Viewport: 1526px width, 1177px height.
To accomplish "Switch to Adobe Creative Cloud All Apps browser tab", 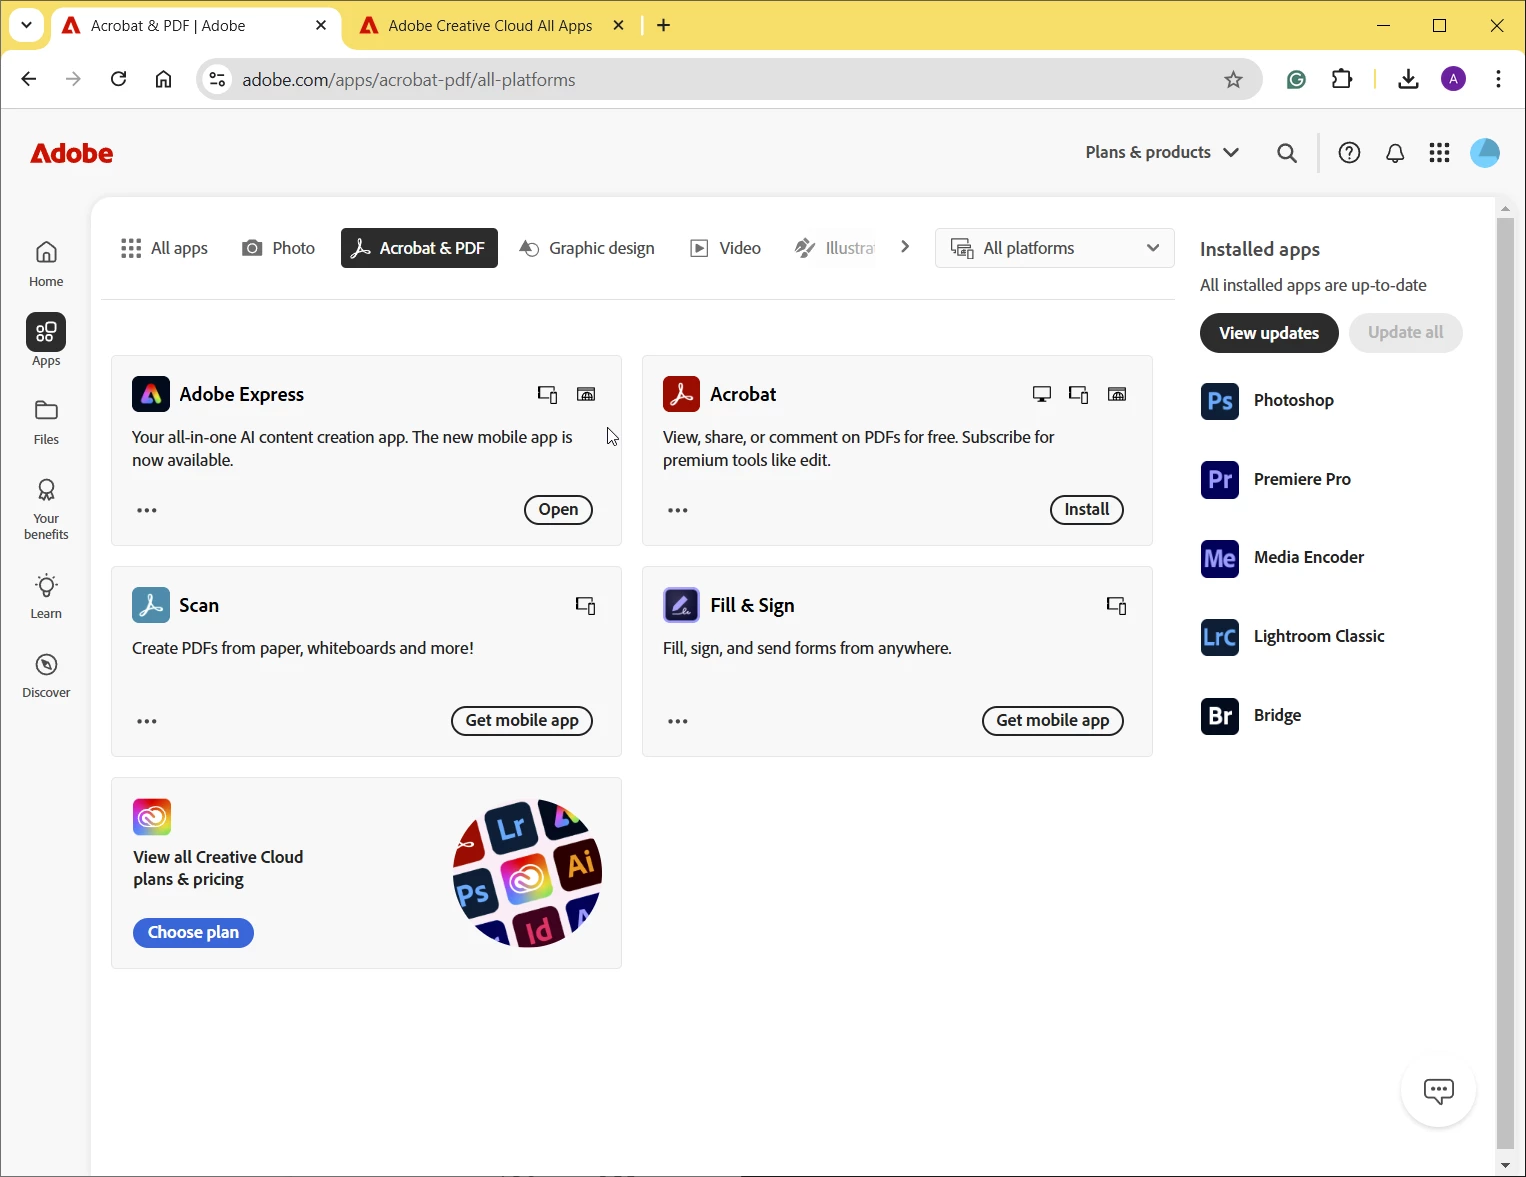I will [x=490, y=26].
